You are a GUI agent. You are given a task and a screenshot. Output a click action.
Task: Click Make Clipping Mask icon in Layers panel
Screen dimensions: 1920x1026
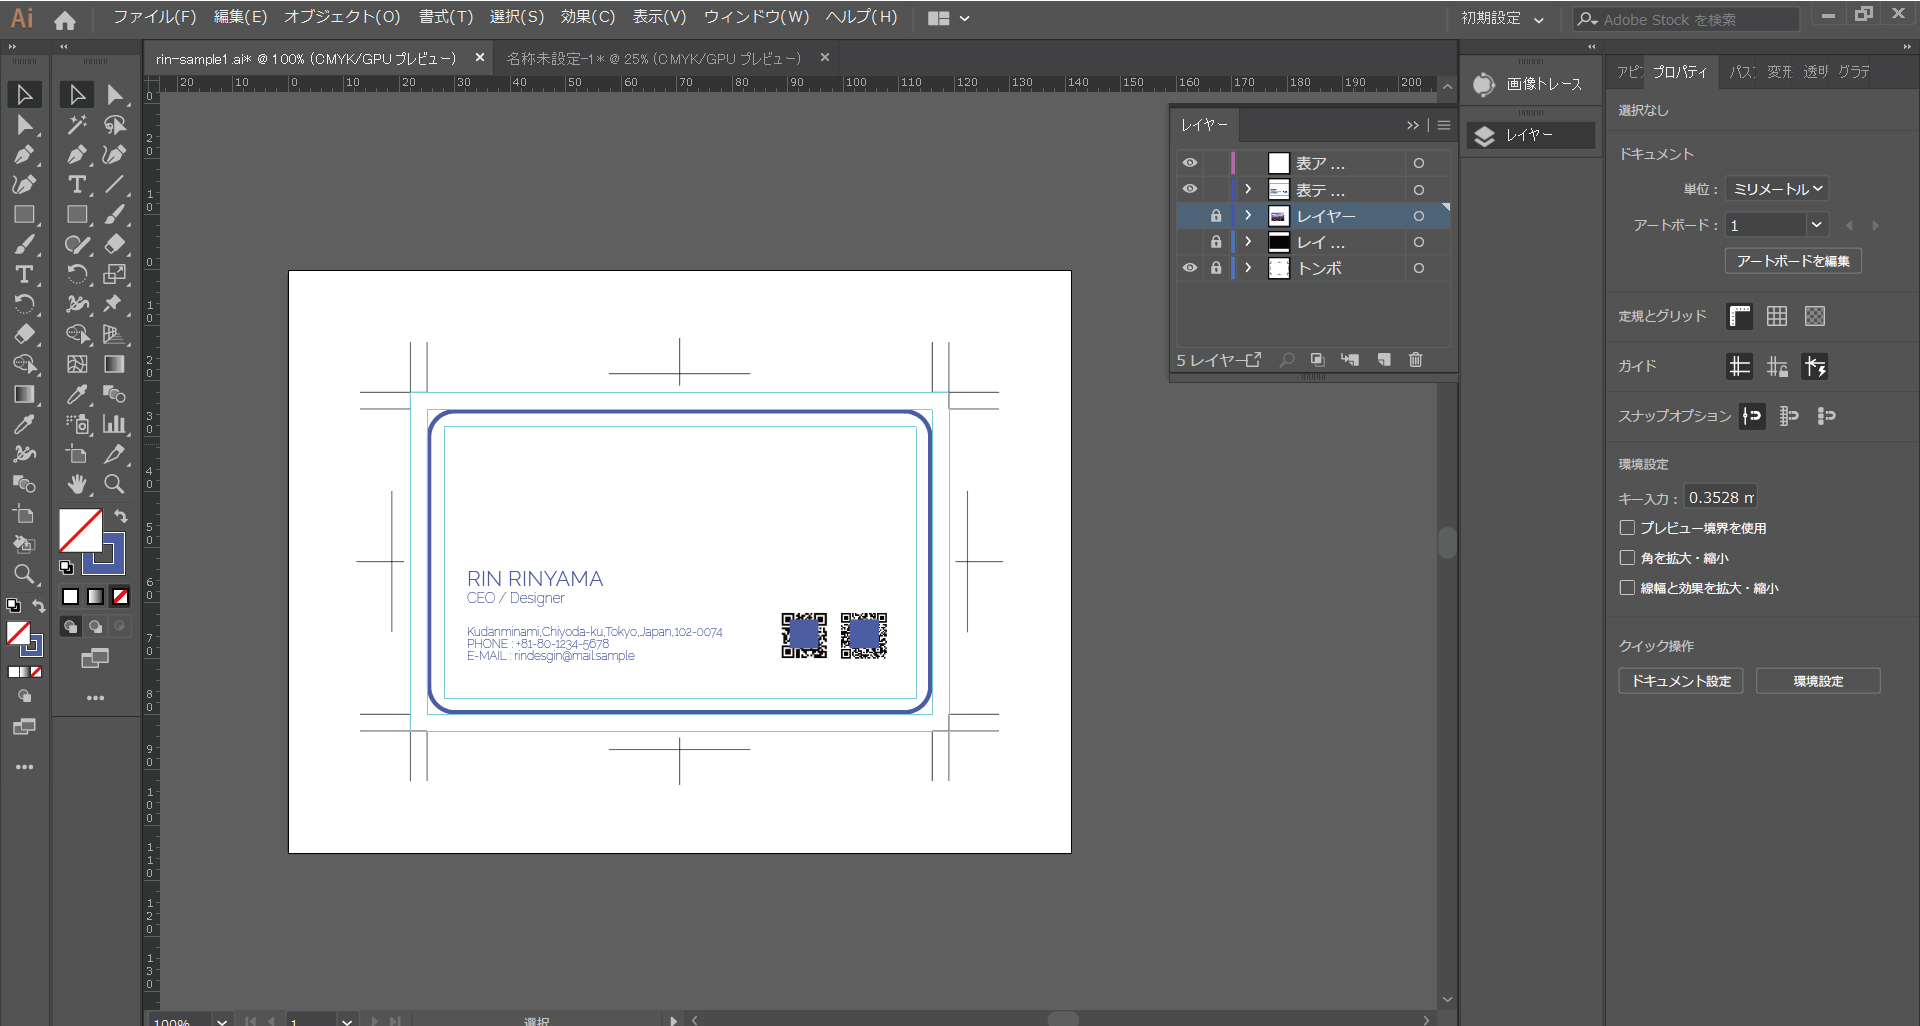point(1318,360)
